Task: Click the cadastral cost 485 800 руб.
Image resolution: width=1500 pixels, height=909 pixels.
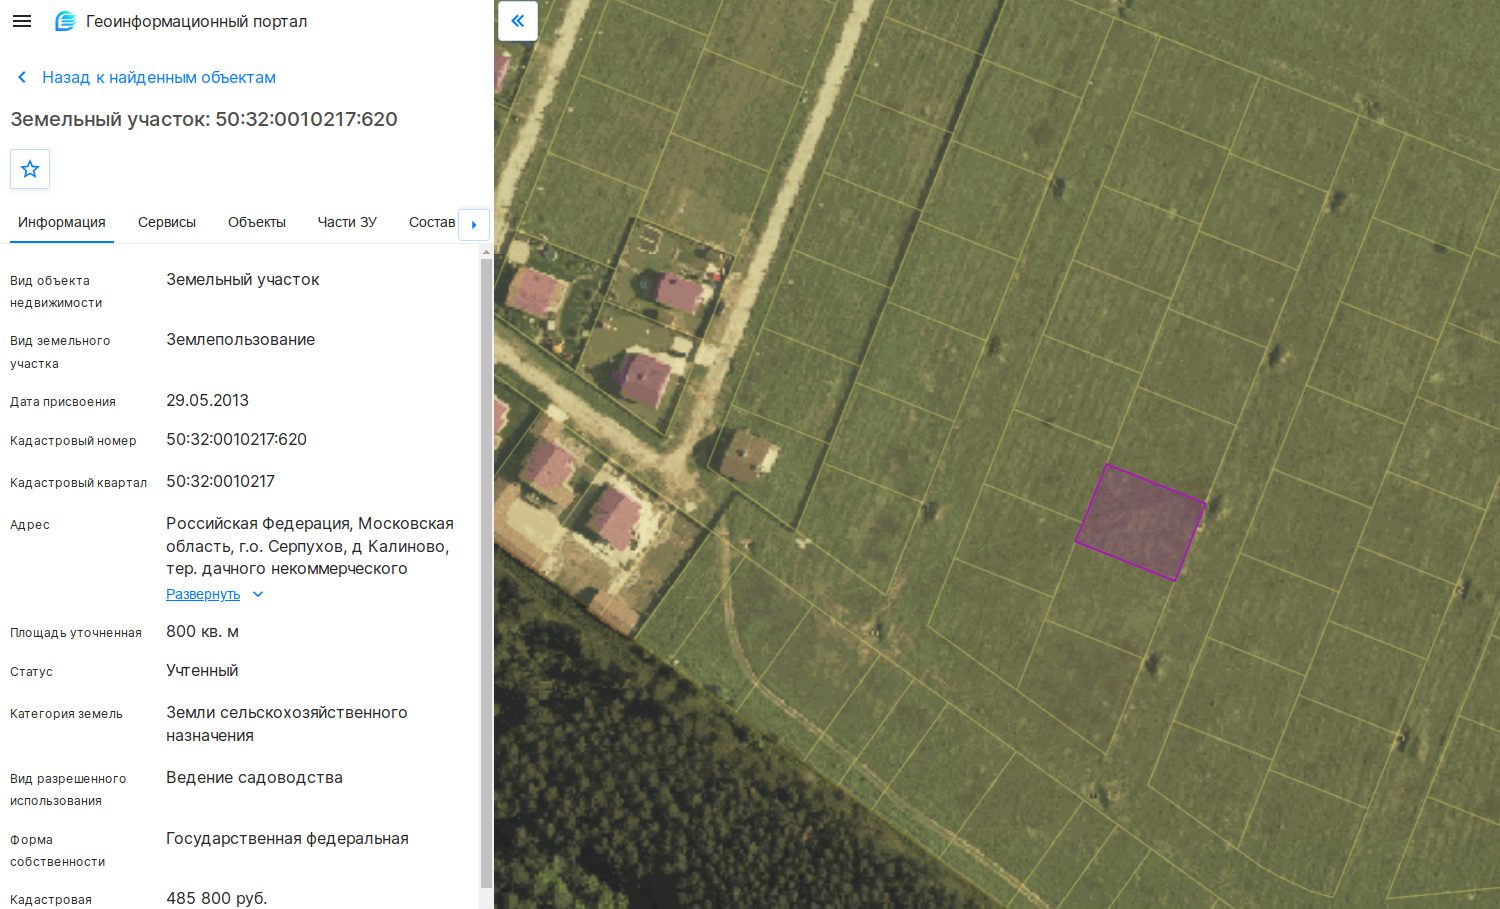Action: (x=216, y=898)
